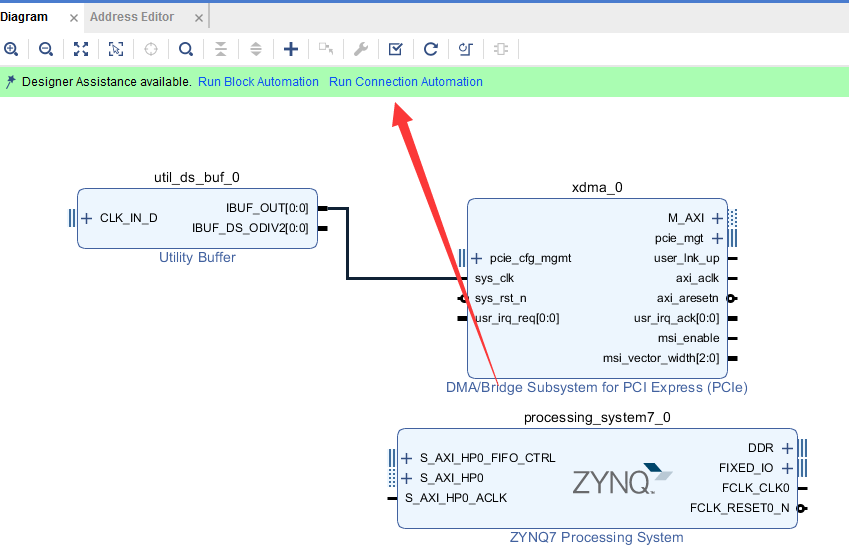Close the Diagram tab
The width and height of the screenshot is (849, 550).
click(x=74, y=18)
